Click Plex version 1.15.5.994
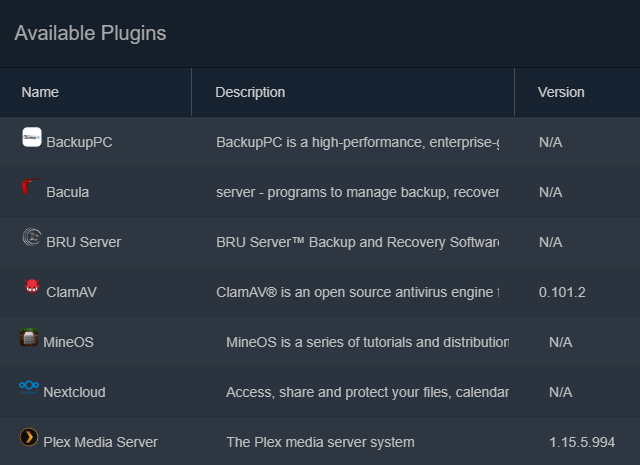This screenshot has width=640, height=465. coord(582,442)
